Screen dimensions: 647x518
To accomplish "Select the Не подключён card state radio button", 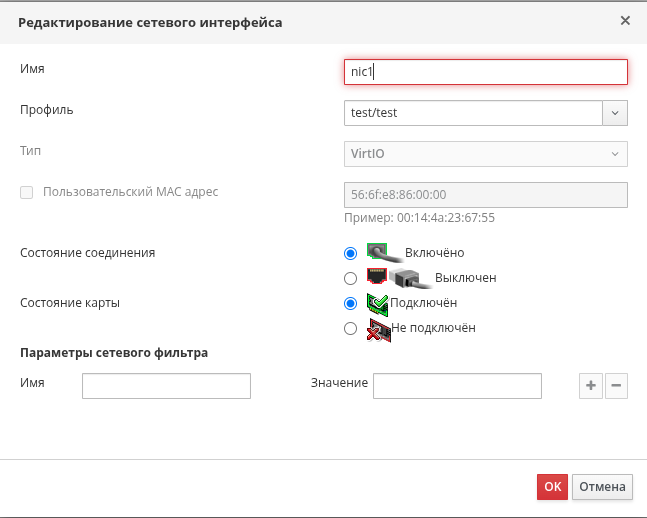I will click(350, 329).
